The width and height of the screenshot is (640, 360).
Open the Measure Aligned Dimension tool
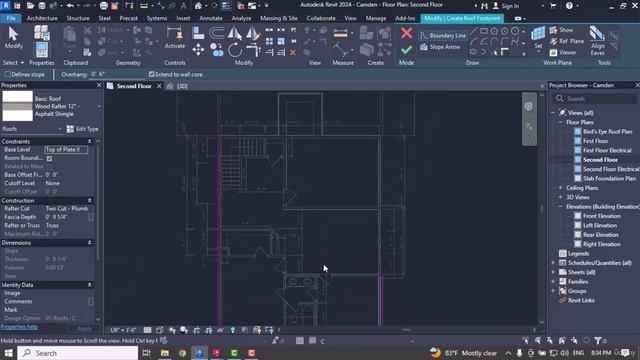340,33
